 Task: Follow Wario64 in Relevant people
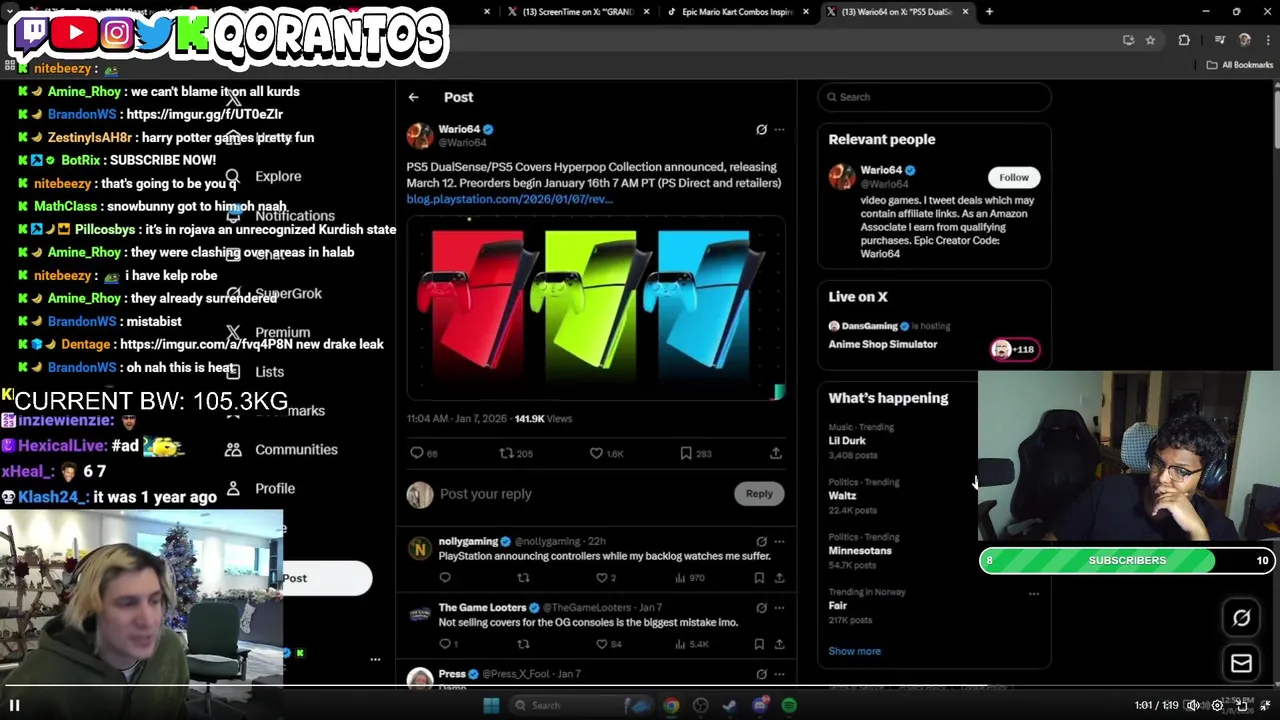tap(1013, 177)
